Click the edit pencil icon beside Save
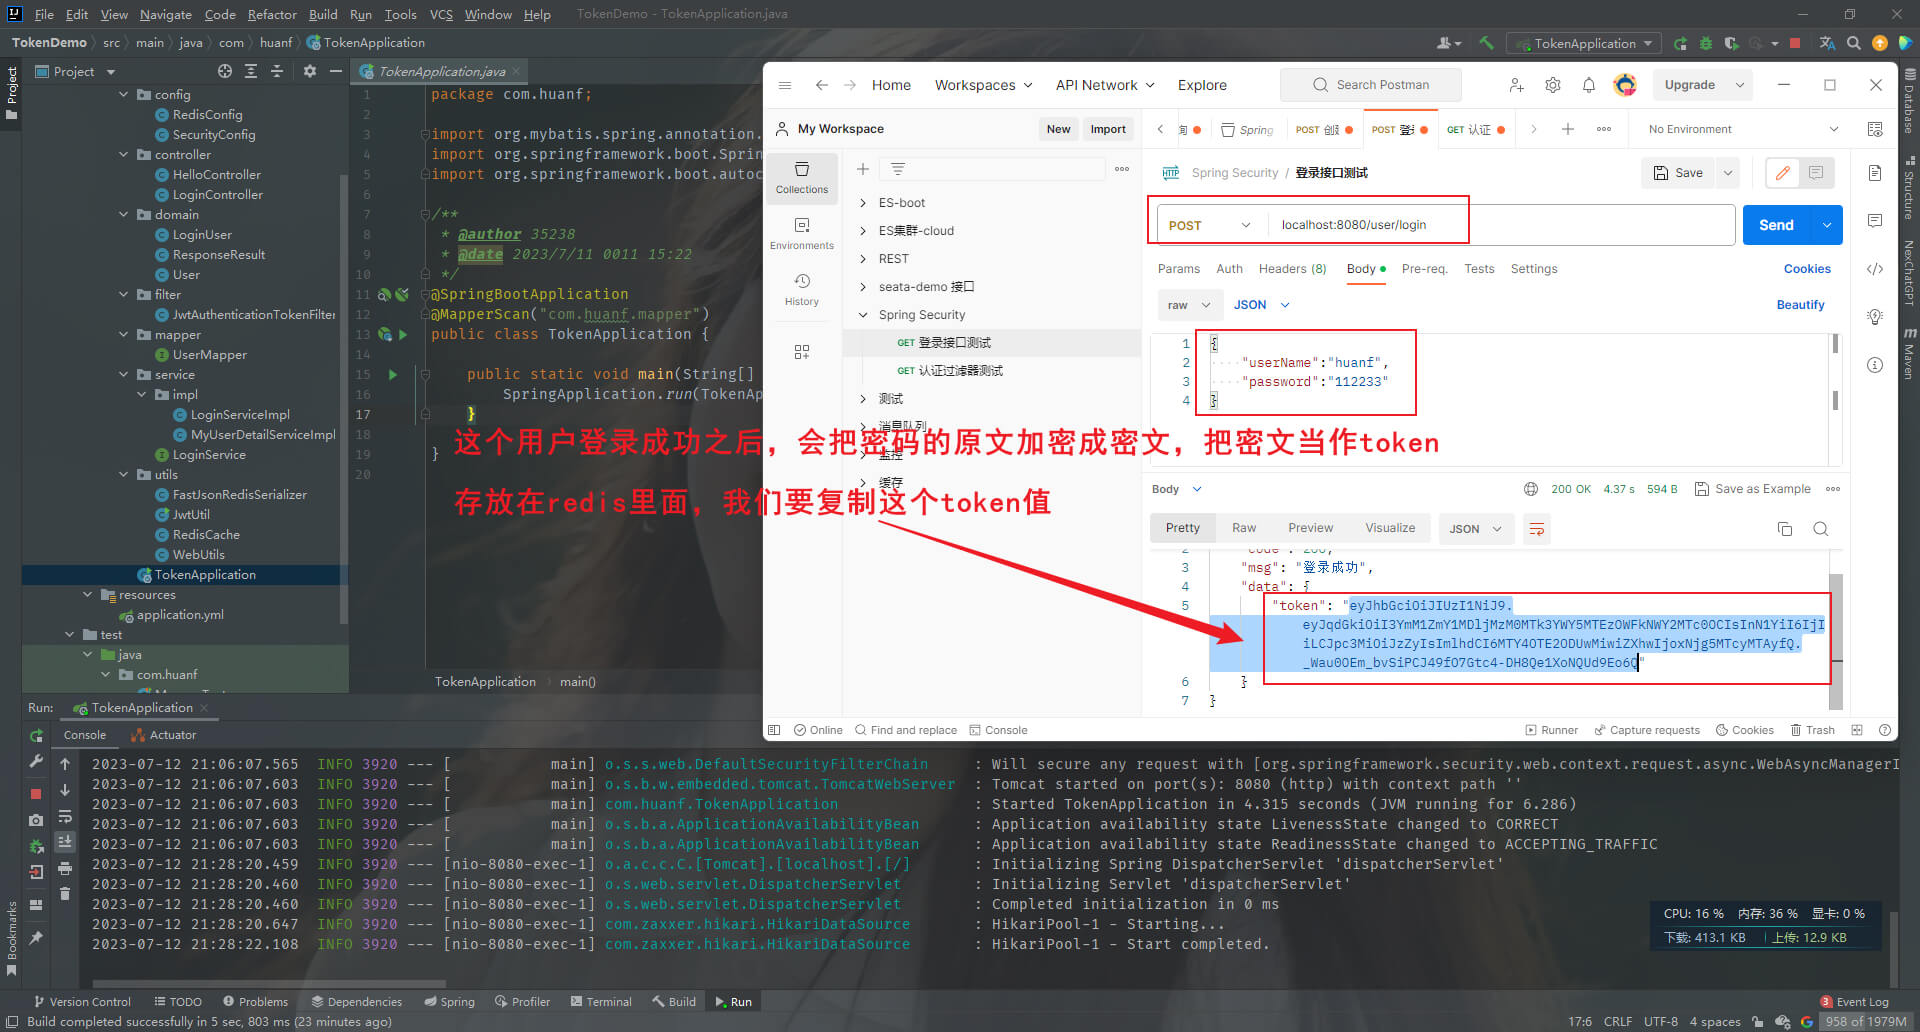 pyautogui.click(x=1782, y=173)
